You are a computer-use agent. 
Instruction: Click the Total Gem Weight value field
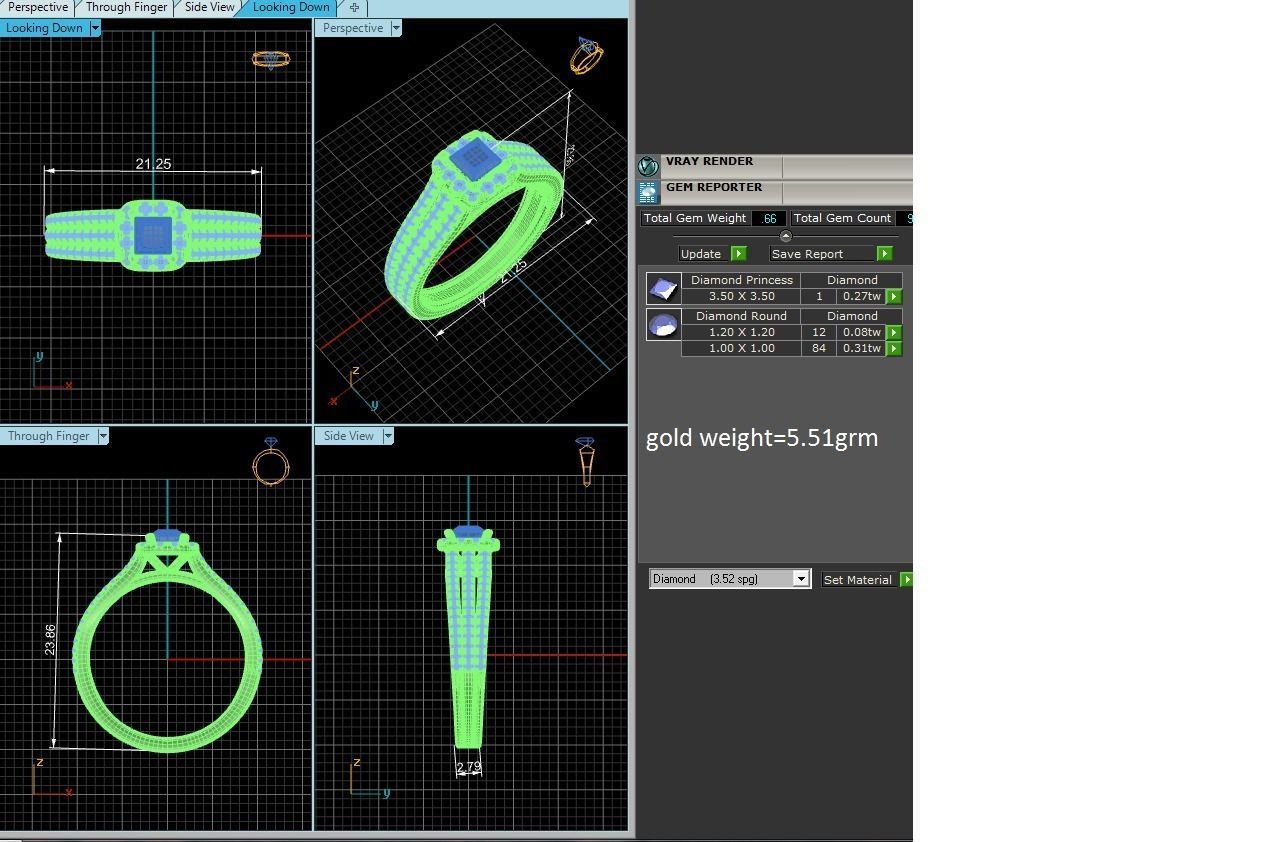(x=768, y=218)
